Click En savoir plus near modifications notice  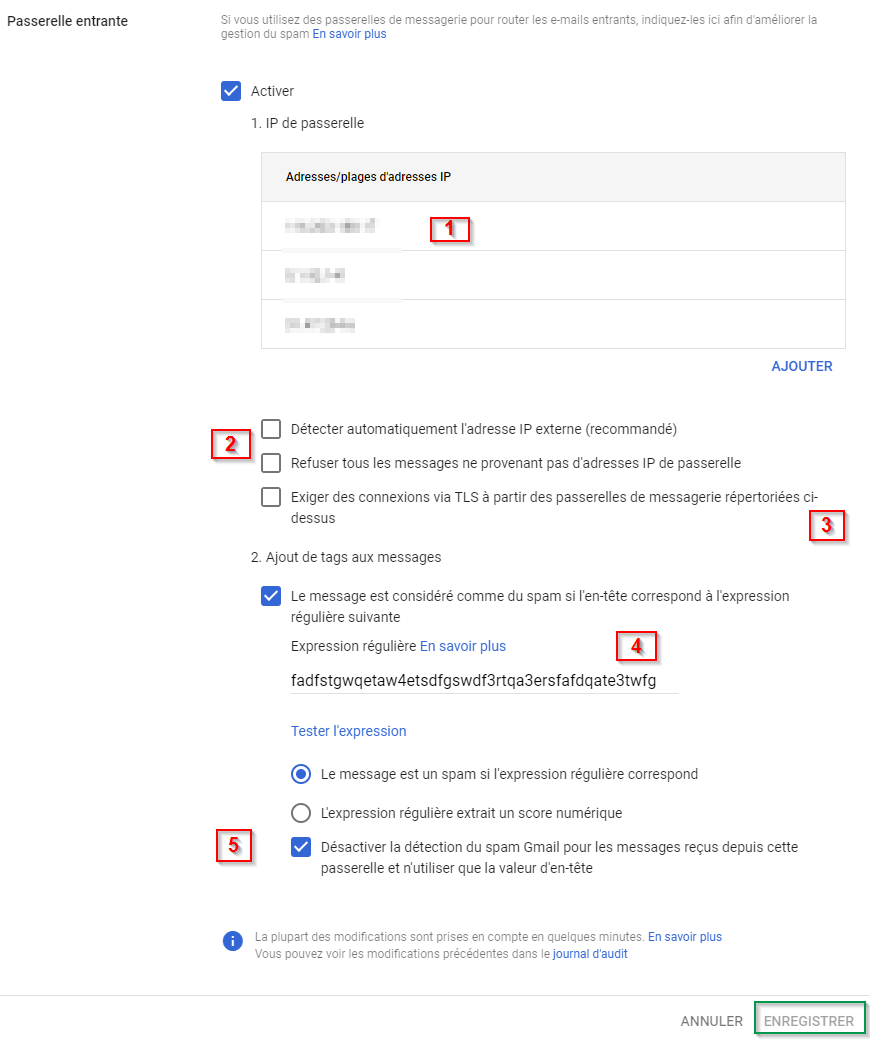tap(685, 937)
